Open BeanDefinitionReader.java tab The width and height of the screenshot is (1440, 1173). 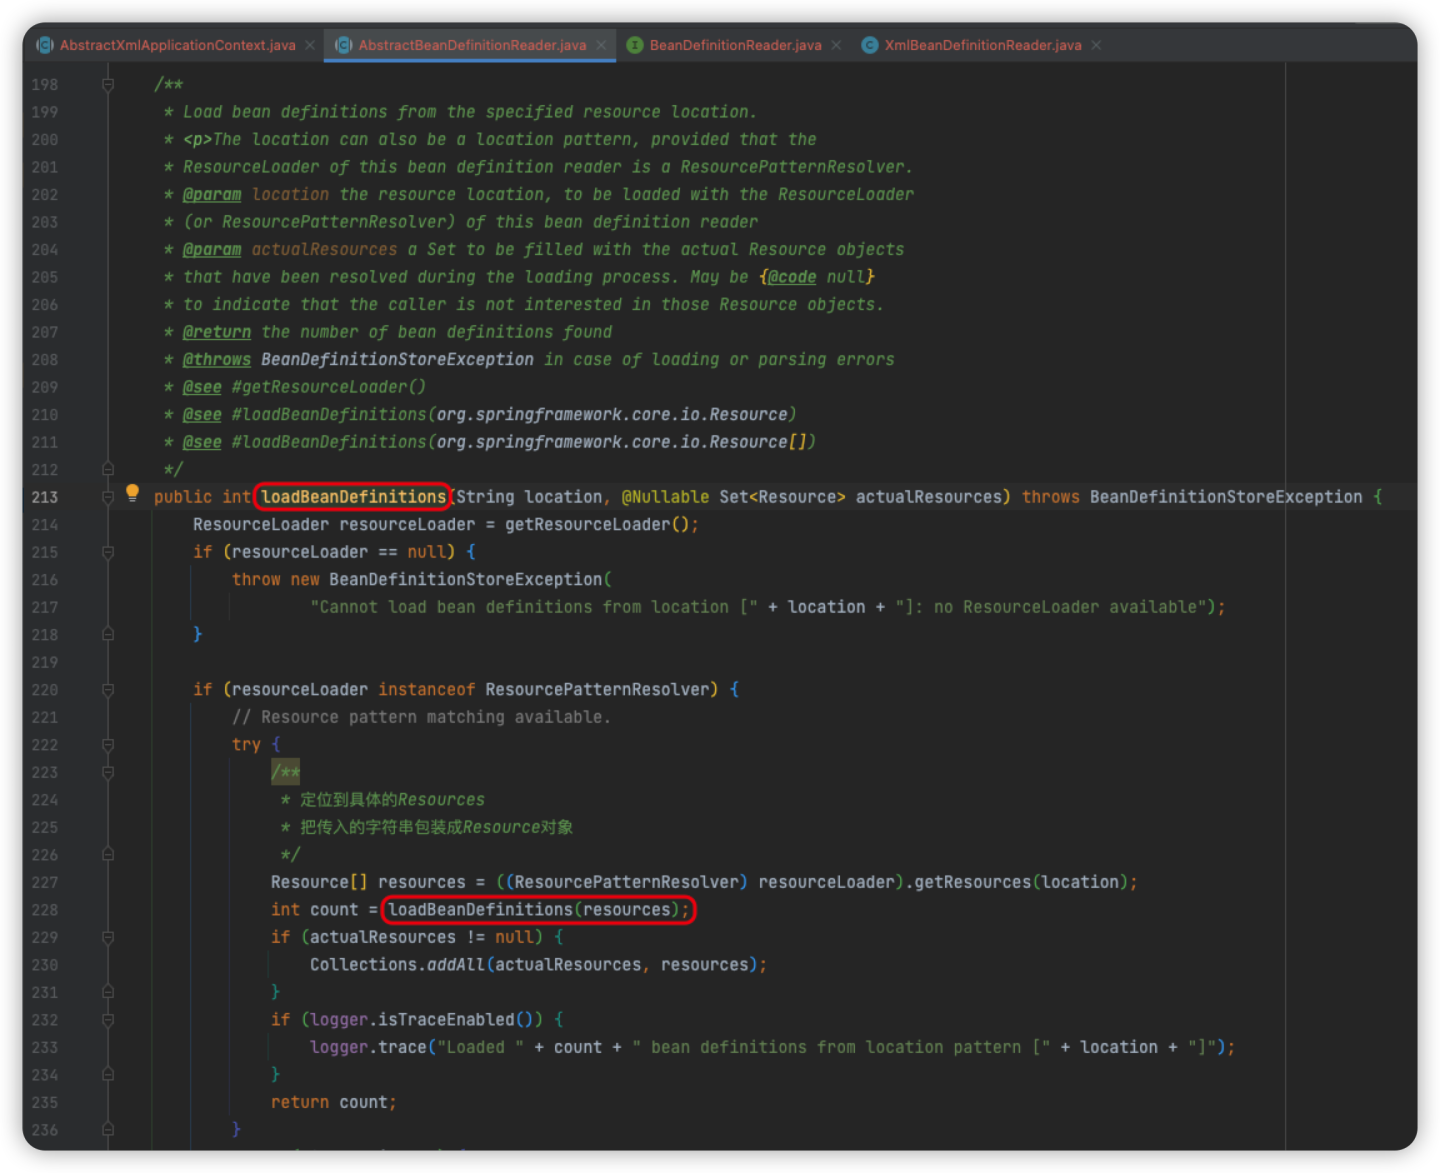pos(735,45)
